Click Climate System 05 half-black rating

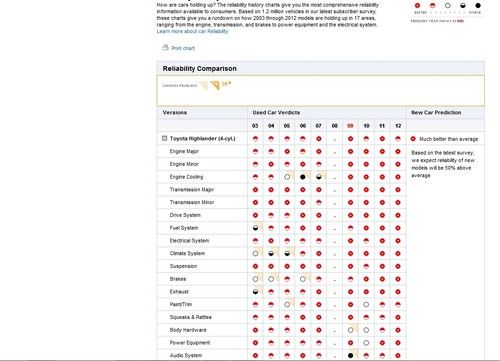click(x=287, y=253)
